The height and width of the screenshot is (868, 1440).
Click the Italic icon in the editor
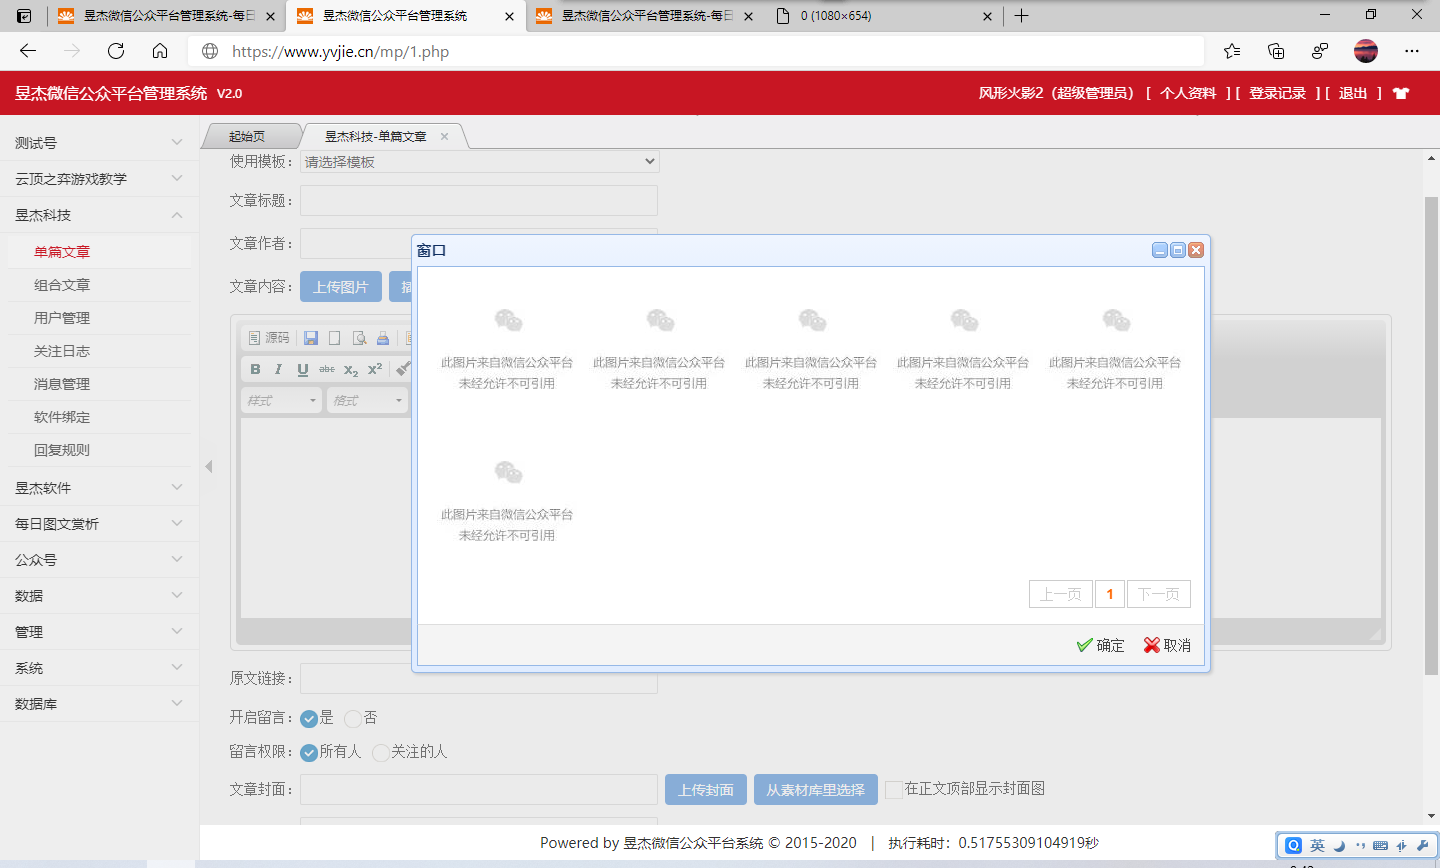(x=279, y=369)
